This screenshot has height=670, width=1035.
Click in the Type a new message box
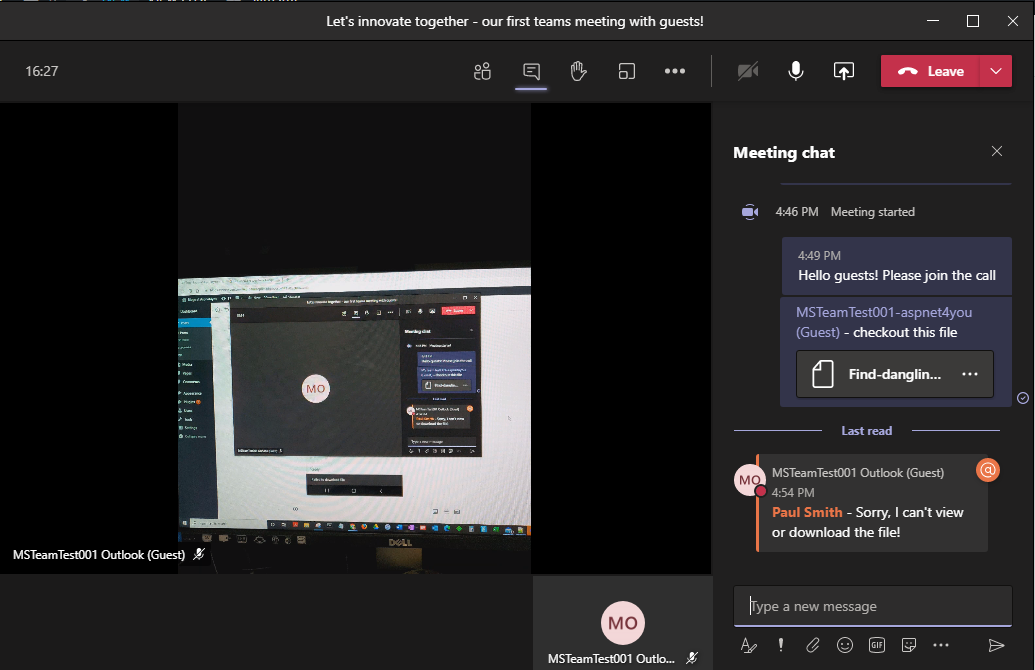873,606
